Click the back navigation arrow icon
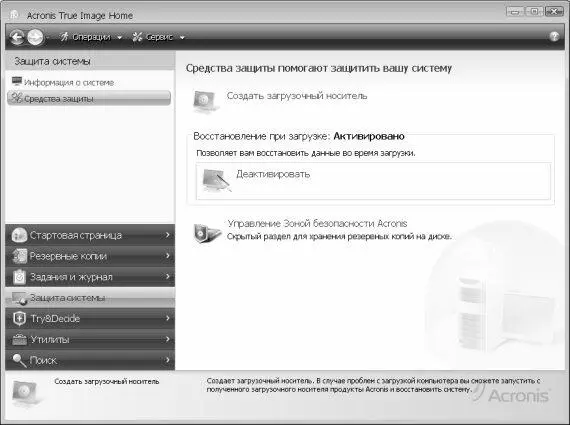 17,37
